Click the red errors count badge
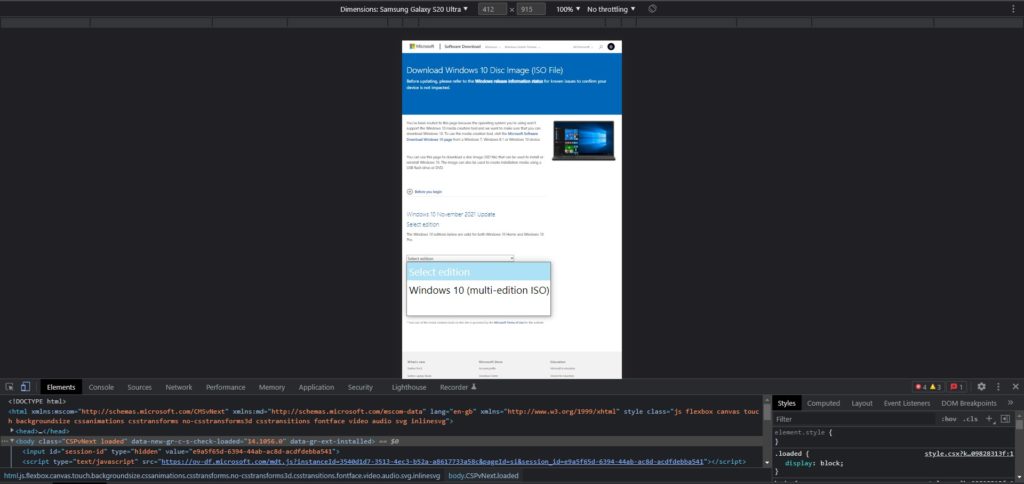The height and width of the screenshot is (484, 1024). [x=921, y=387]
